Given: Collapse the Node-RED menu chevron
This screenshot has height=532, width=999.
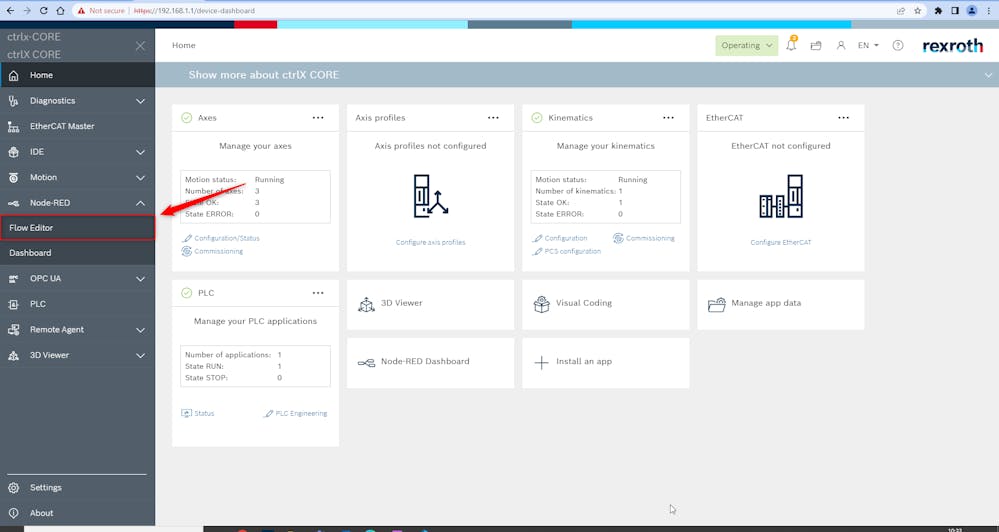Looking at the screenshot, I should [140, 203].
